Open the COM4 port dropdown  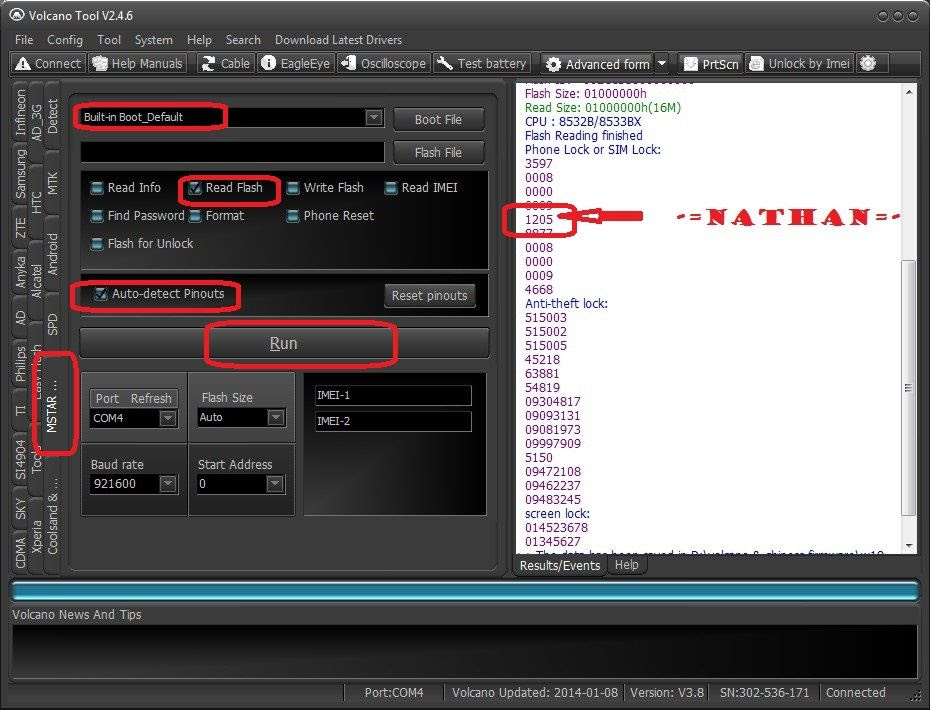(x=168, y=418)
